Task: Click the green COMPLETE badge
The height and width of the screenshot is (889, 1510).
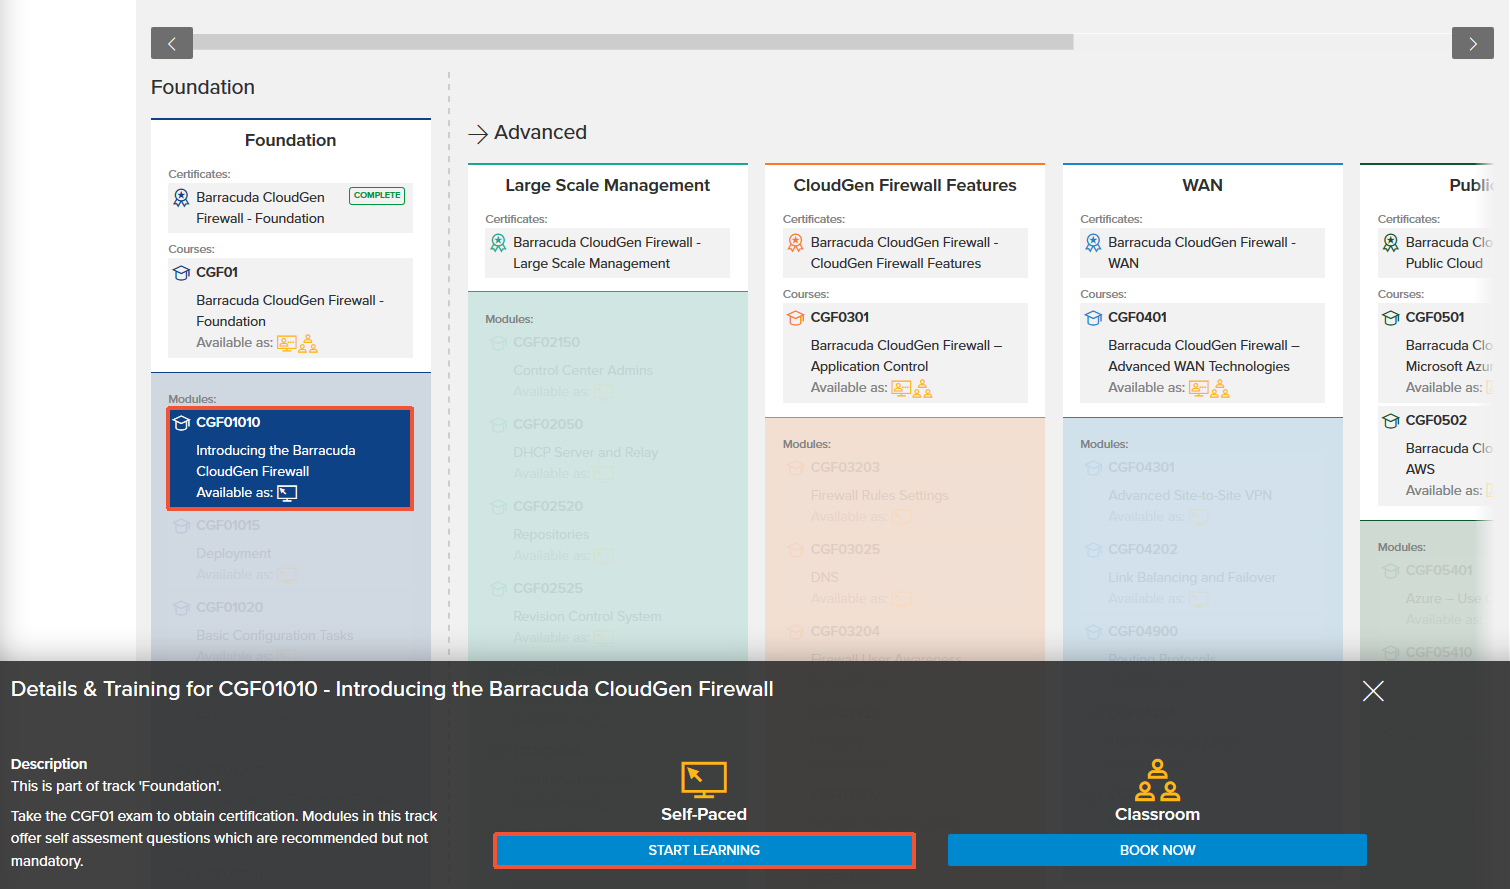Action: coord(377,196)
